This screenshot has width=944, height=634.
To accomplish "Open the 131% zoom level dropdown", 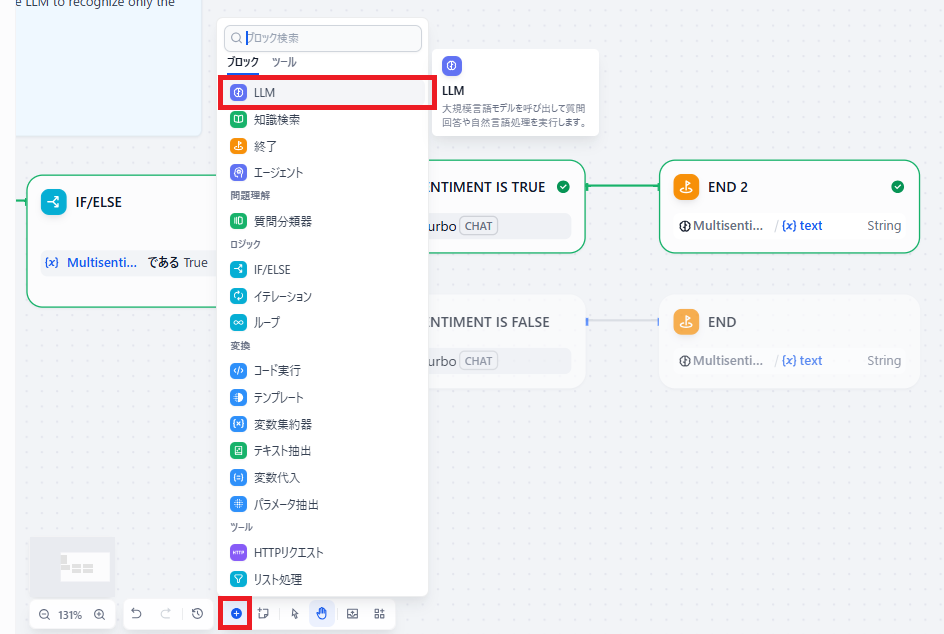I will click(72, 615).
